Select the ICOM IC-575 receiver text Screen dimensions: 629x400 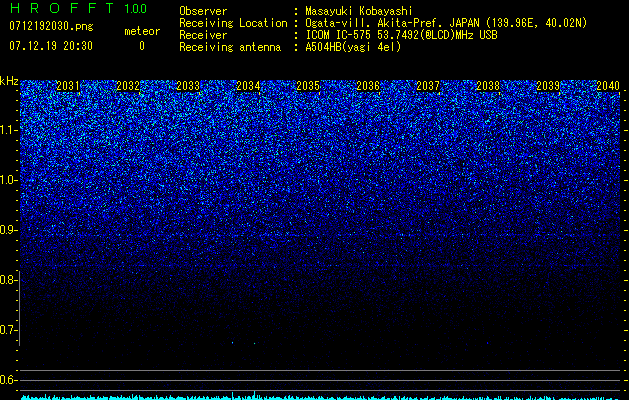(401, 35)
